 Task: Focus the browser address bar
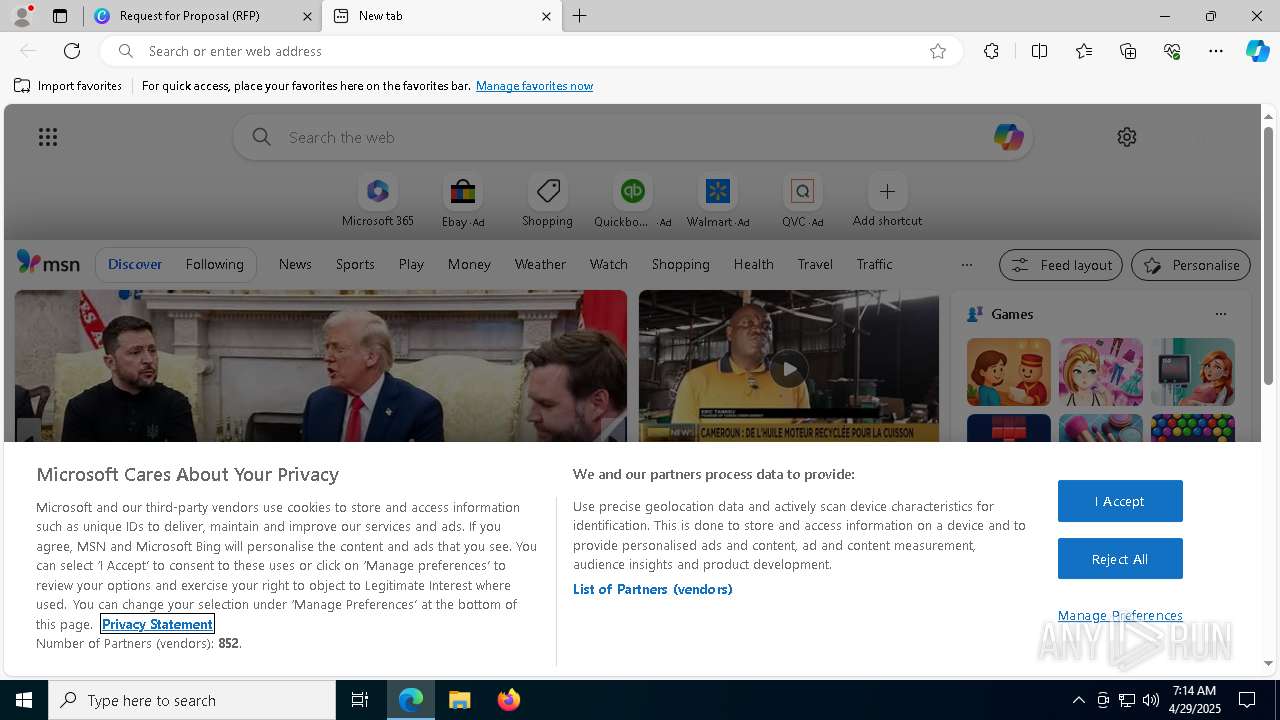530,51
